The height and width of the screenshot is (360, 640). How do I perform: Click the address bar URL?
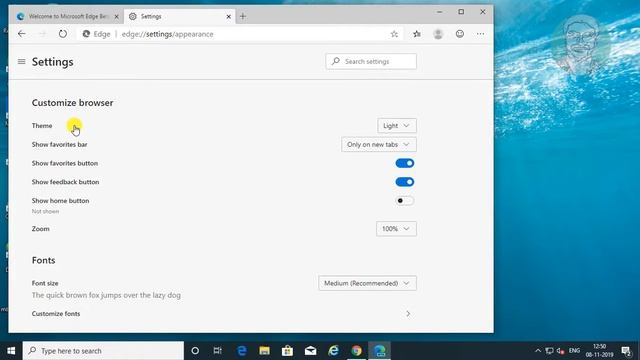167,34
